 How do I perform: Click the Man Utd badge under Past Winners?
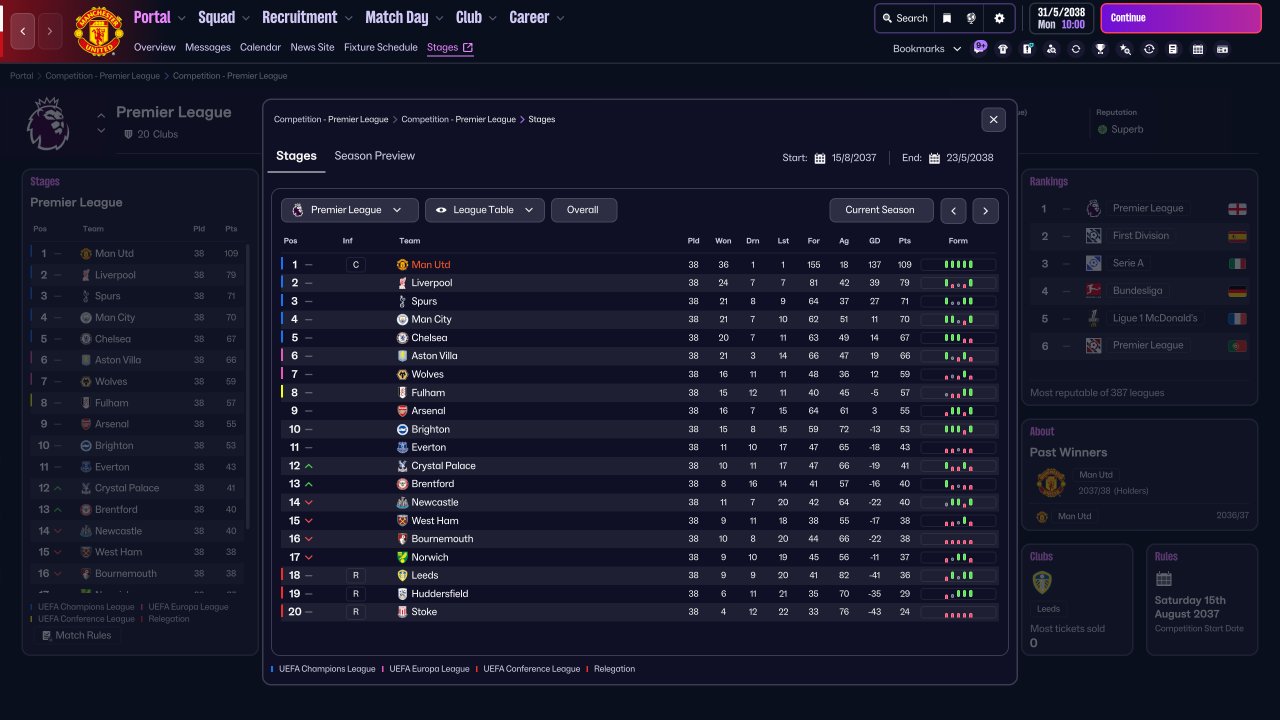[1050, 483]
